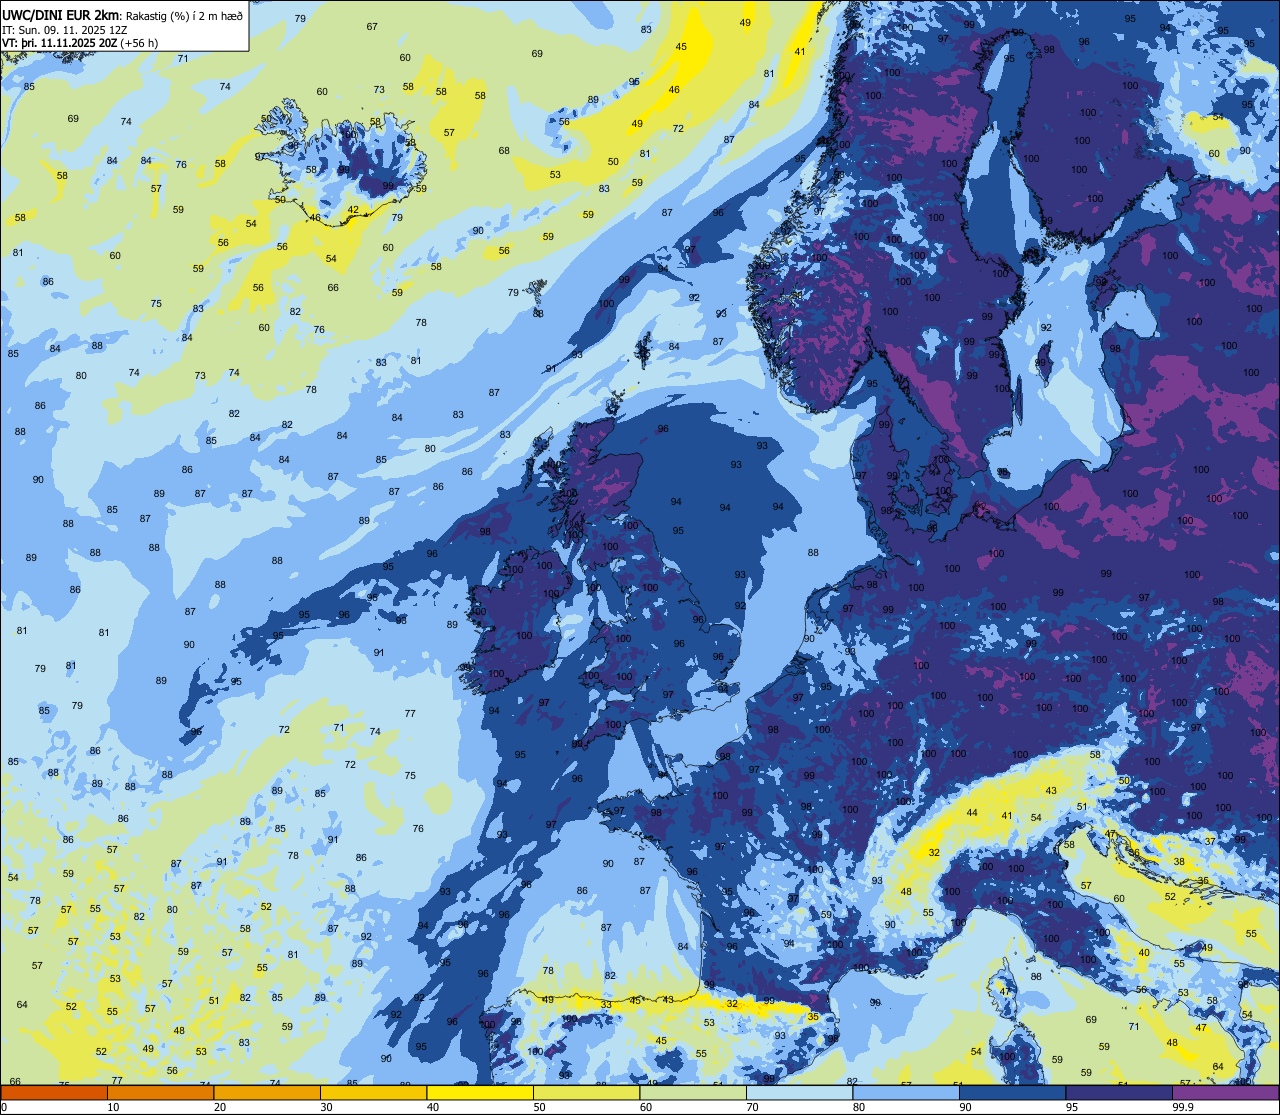Click the '70' legend scale label
Screen dimensions: 1280x1115
tap(752, 1107)
